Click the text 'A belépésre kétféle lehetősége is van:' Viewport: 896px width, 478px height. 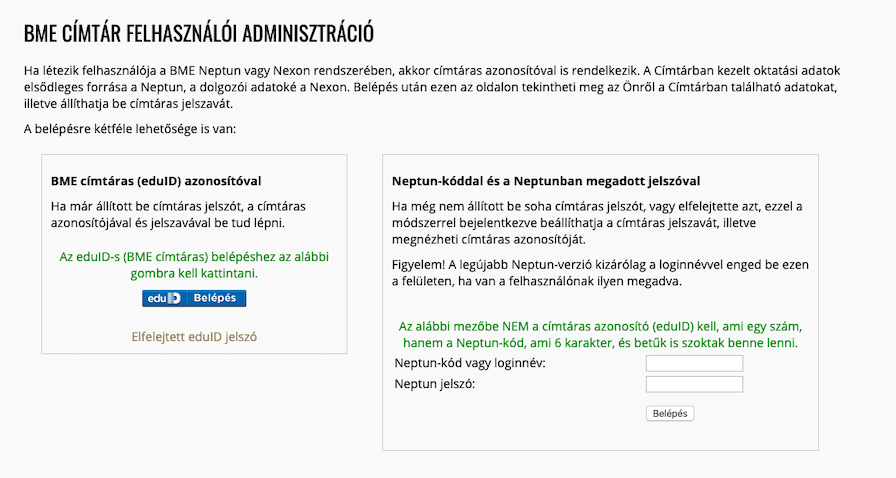[x=130, y=129]
